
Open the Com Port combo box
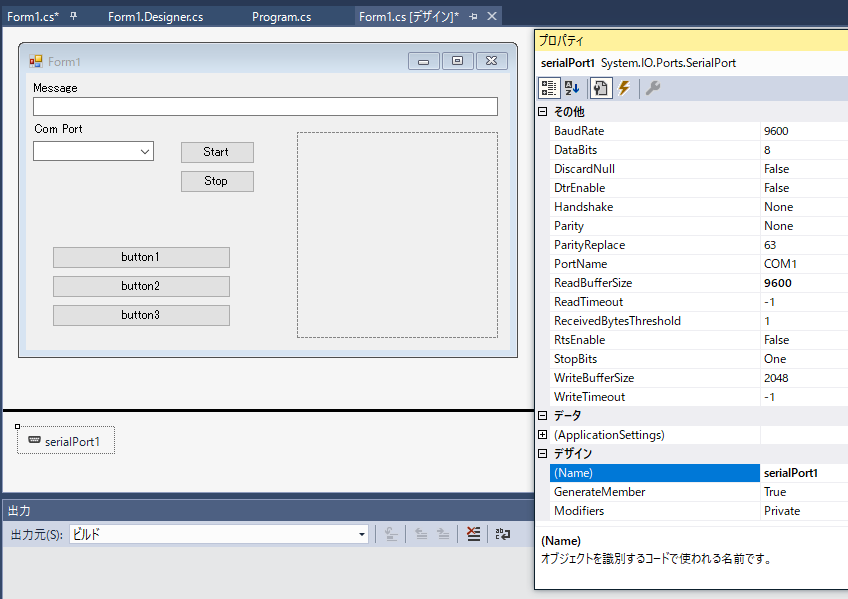point(145,151)
